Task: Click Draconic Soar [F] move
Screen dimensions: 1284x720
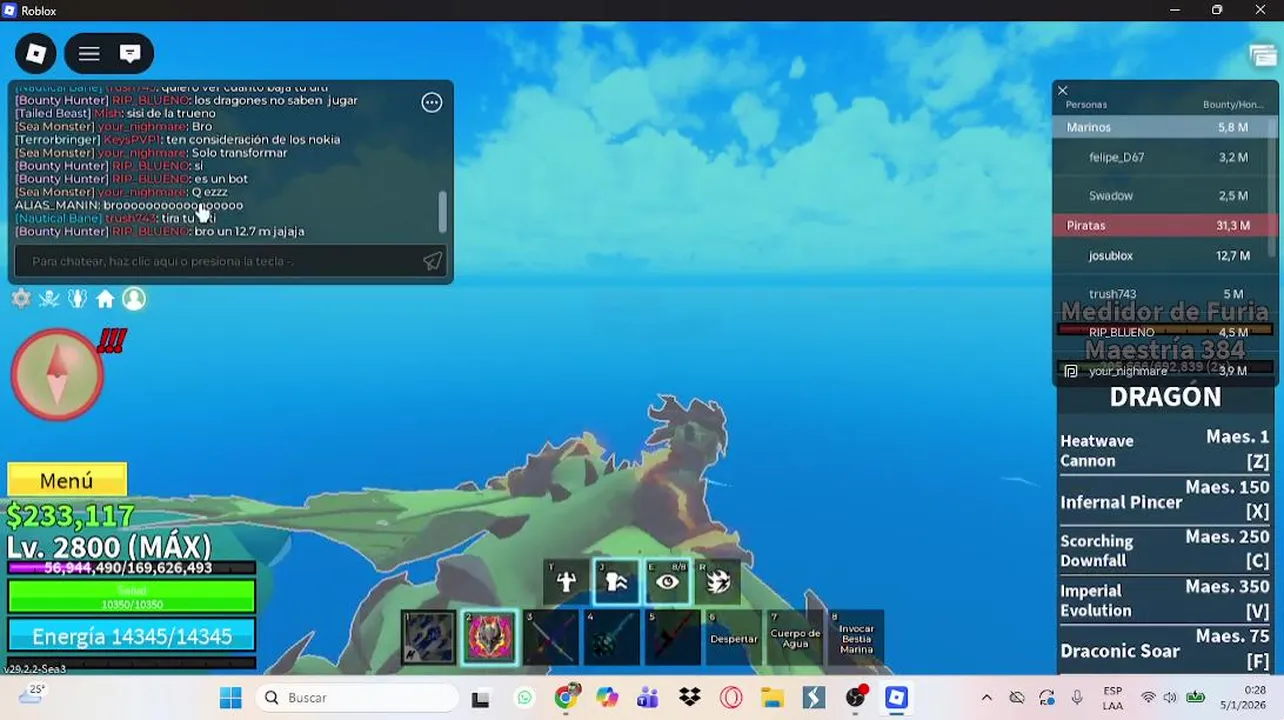Action: click(1165, 648)
